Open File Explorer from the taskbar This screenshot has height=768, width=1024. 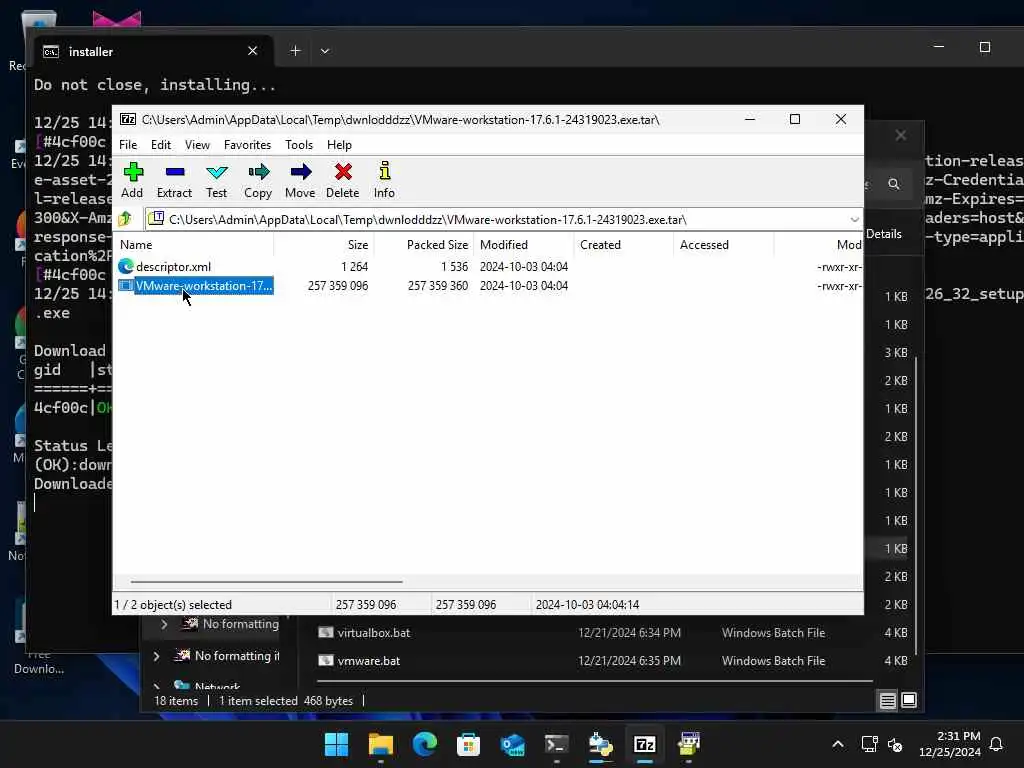point(381,744)
